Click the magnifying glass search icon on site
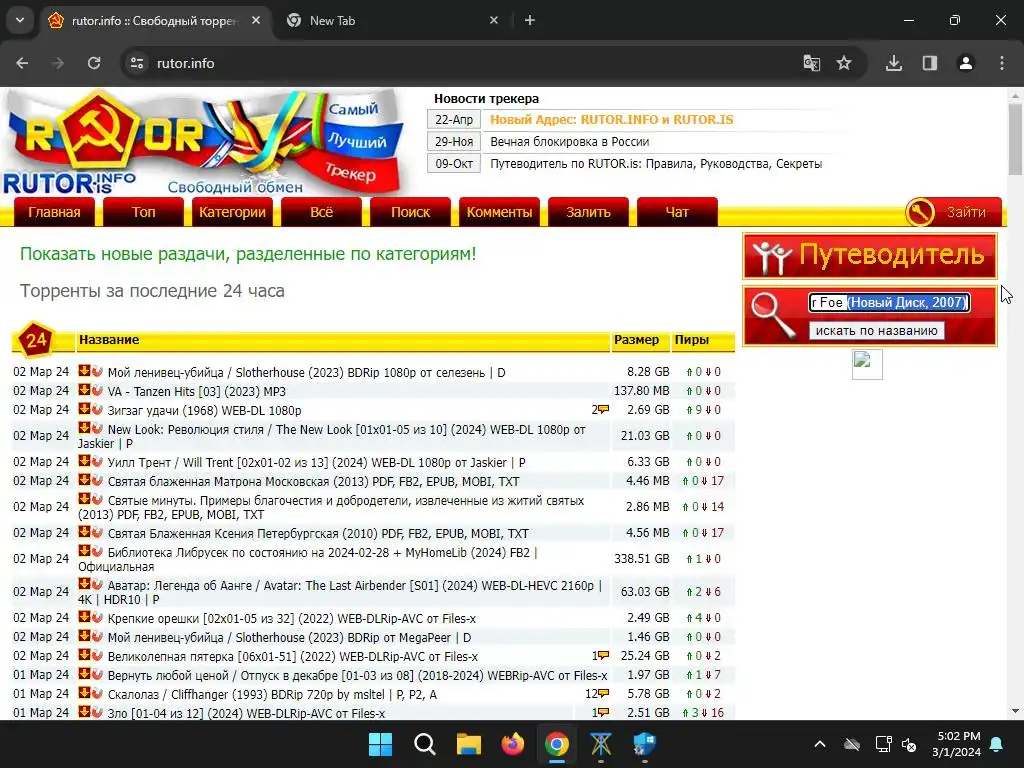The height and width of the screenshot is (768, 1024). click(x=773, y=315)
